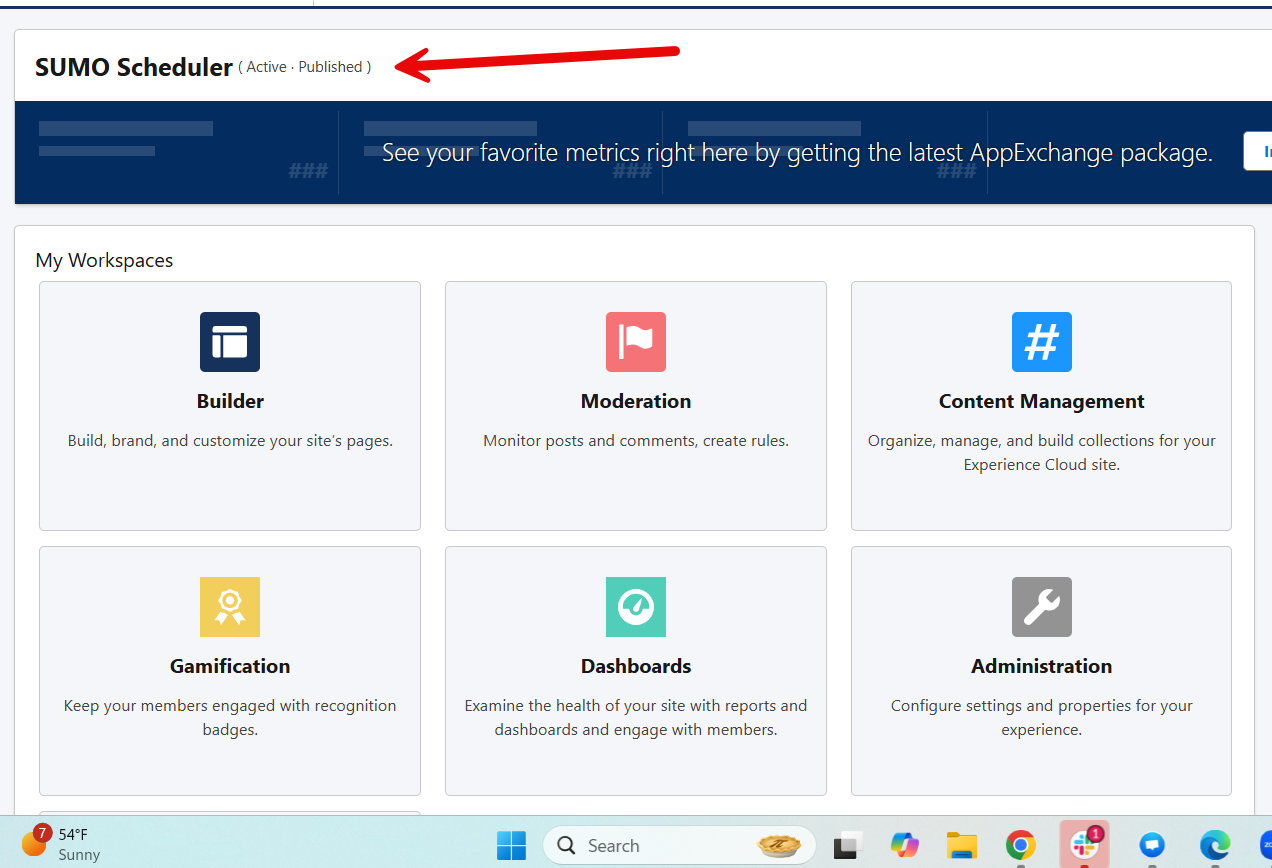This screenshot has height=868, width=1272.
Task: Open Microsoft Copilot from the taskbar
Action: [x=905, y=845]
